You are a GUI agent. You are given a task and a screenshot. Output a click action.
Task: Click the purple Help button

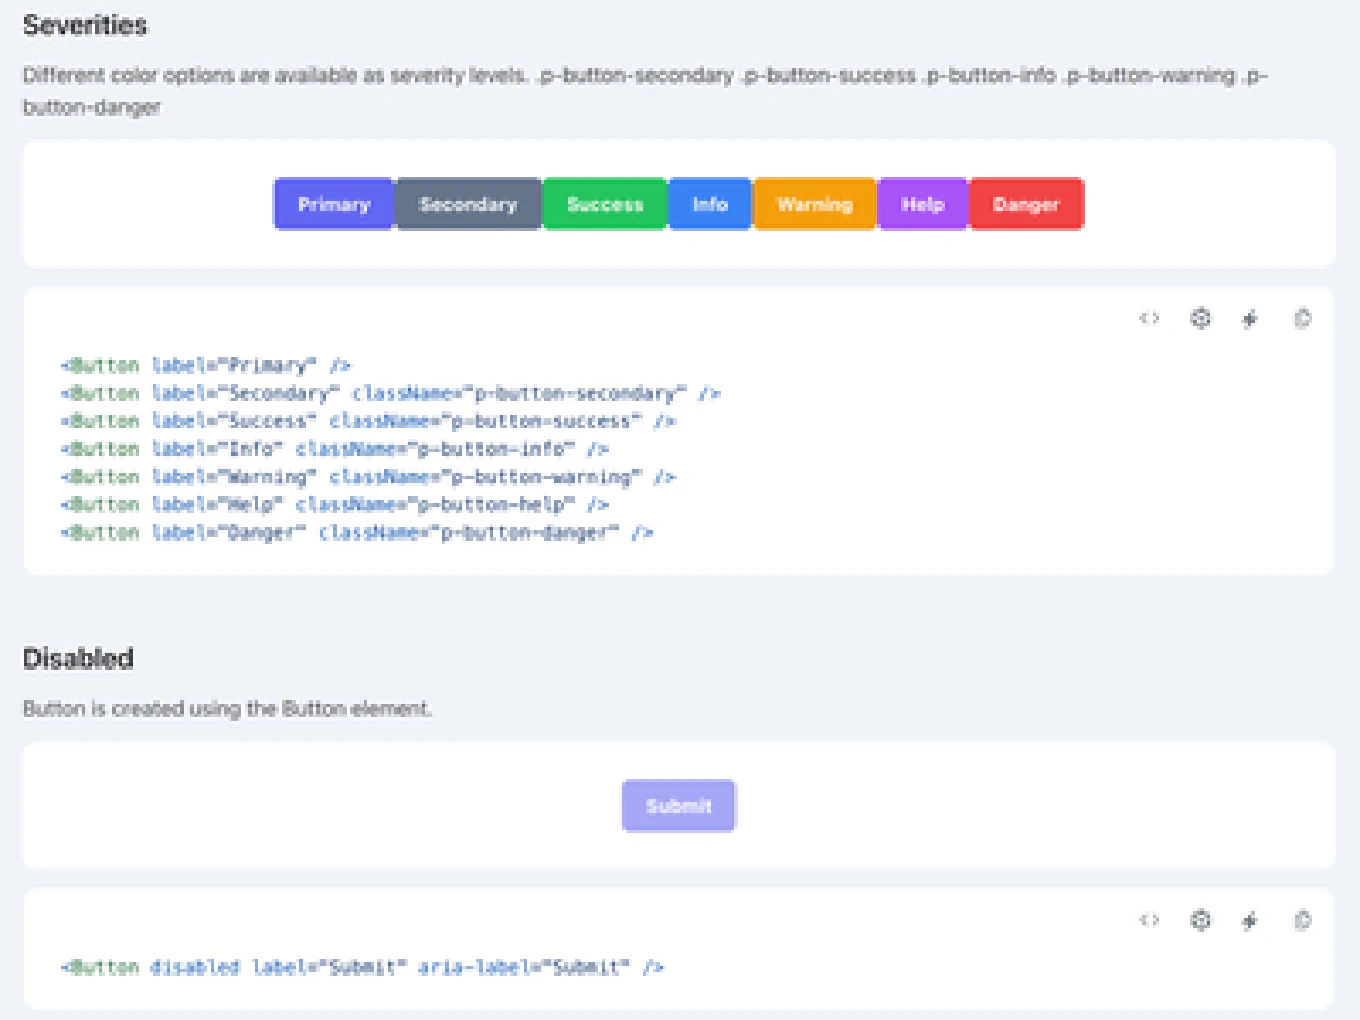[922, 204]
